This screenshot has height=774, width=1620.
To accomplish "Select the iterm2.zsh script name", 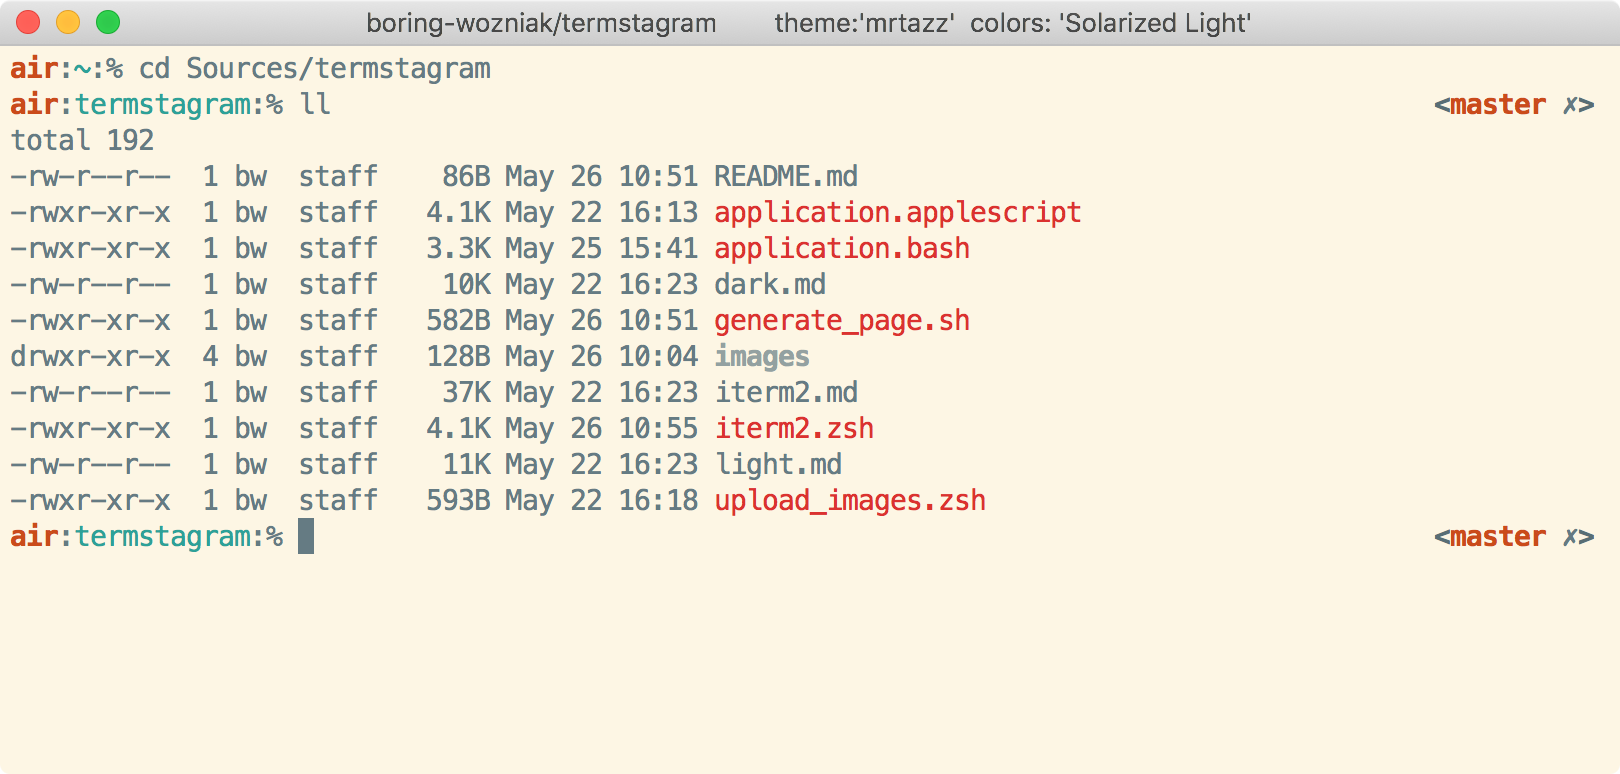I will click(x=793, y=429).
